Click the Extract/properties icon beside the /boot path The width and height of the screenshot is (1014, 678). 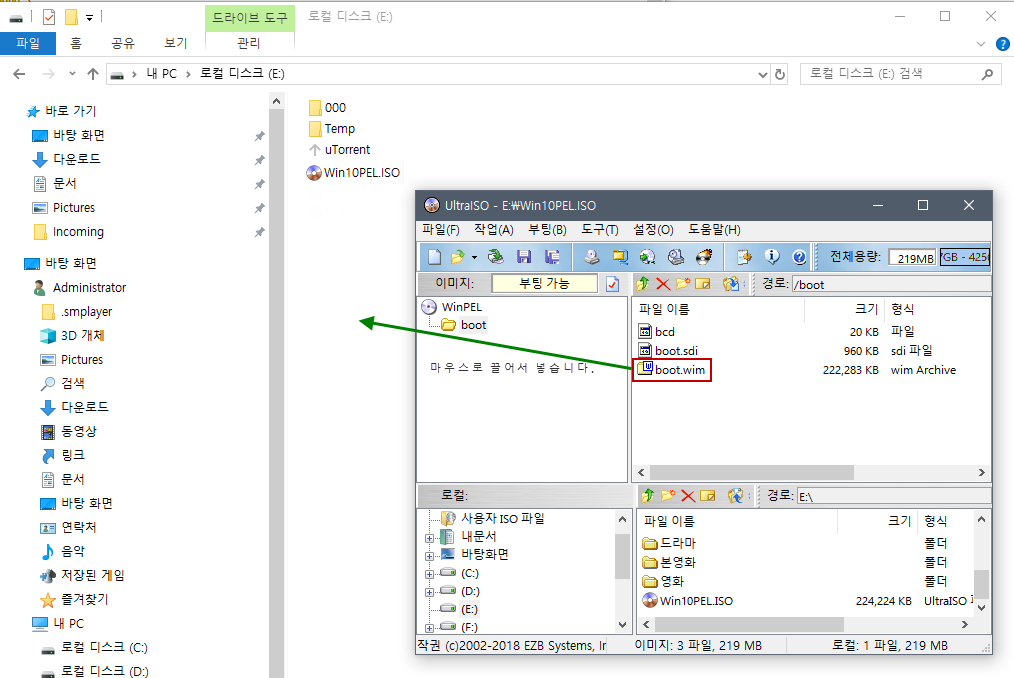731,283
